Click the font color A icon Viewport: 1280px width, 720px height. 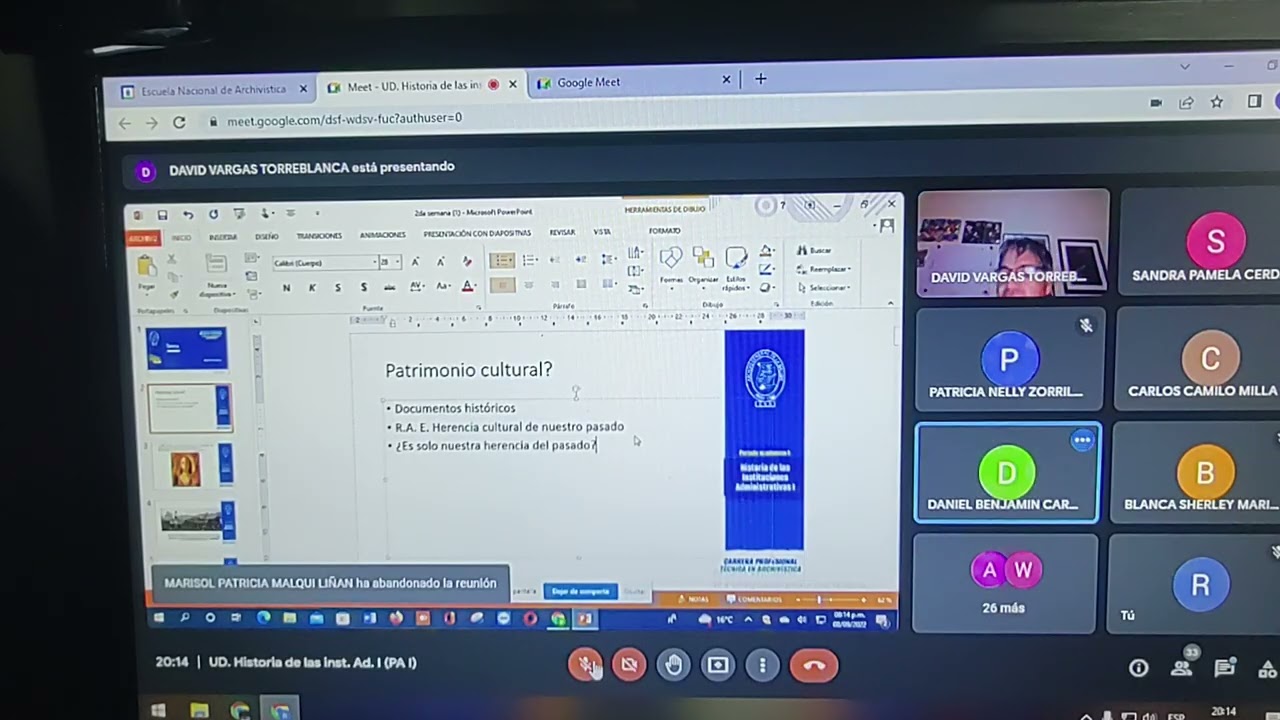click(x=467, y=287)
